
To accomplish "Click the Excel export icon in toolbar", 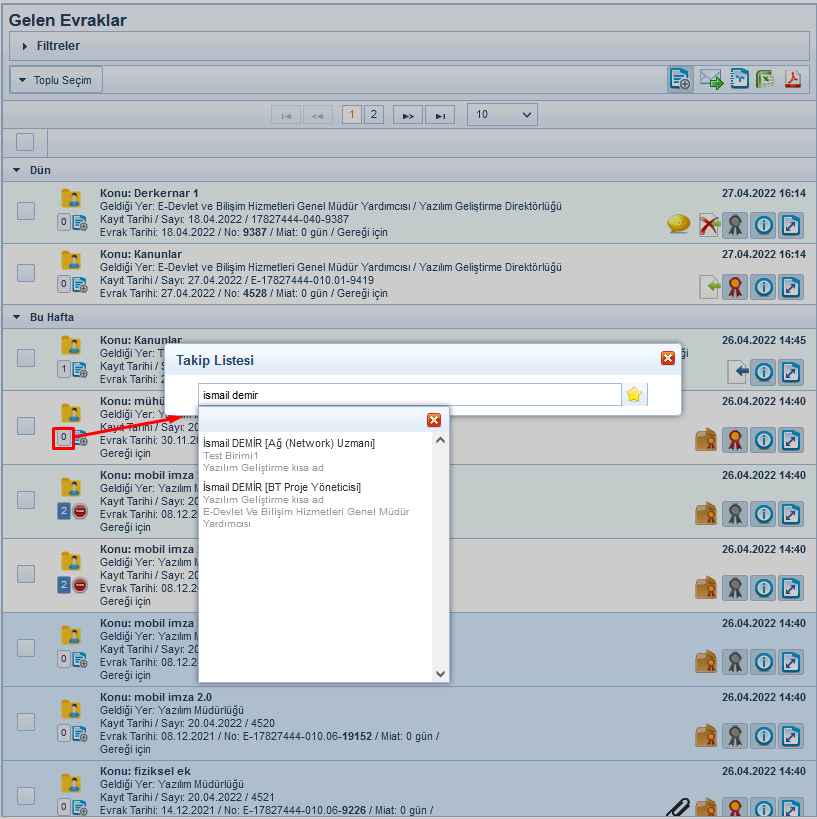I will point(766,80).
